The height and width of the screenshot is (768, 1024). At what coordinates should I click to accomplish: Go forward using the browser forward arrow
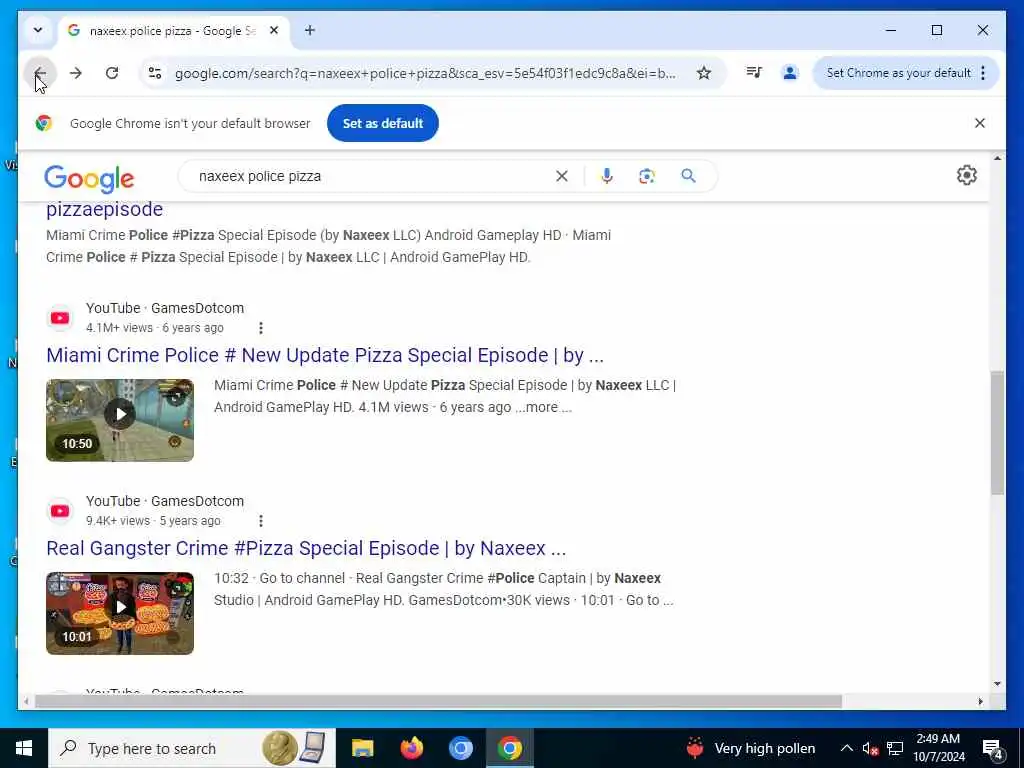coord(76,73)
